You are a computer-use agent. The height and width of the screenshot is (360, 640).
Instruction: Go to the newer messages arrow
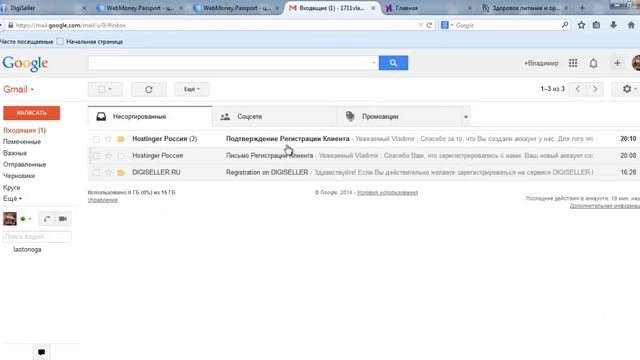pos(578,89)
